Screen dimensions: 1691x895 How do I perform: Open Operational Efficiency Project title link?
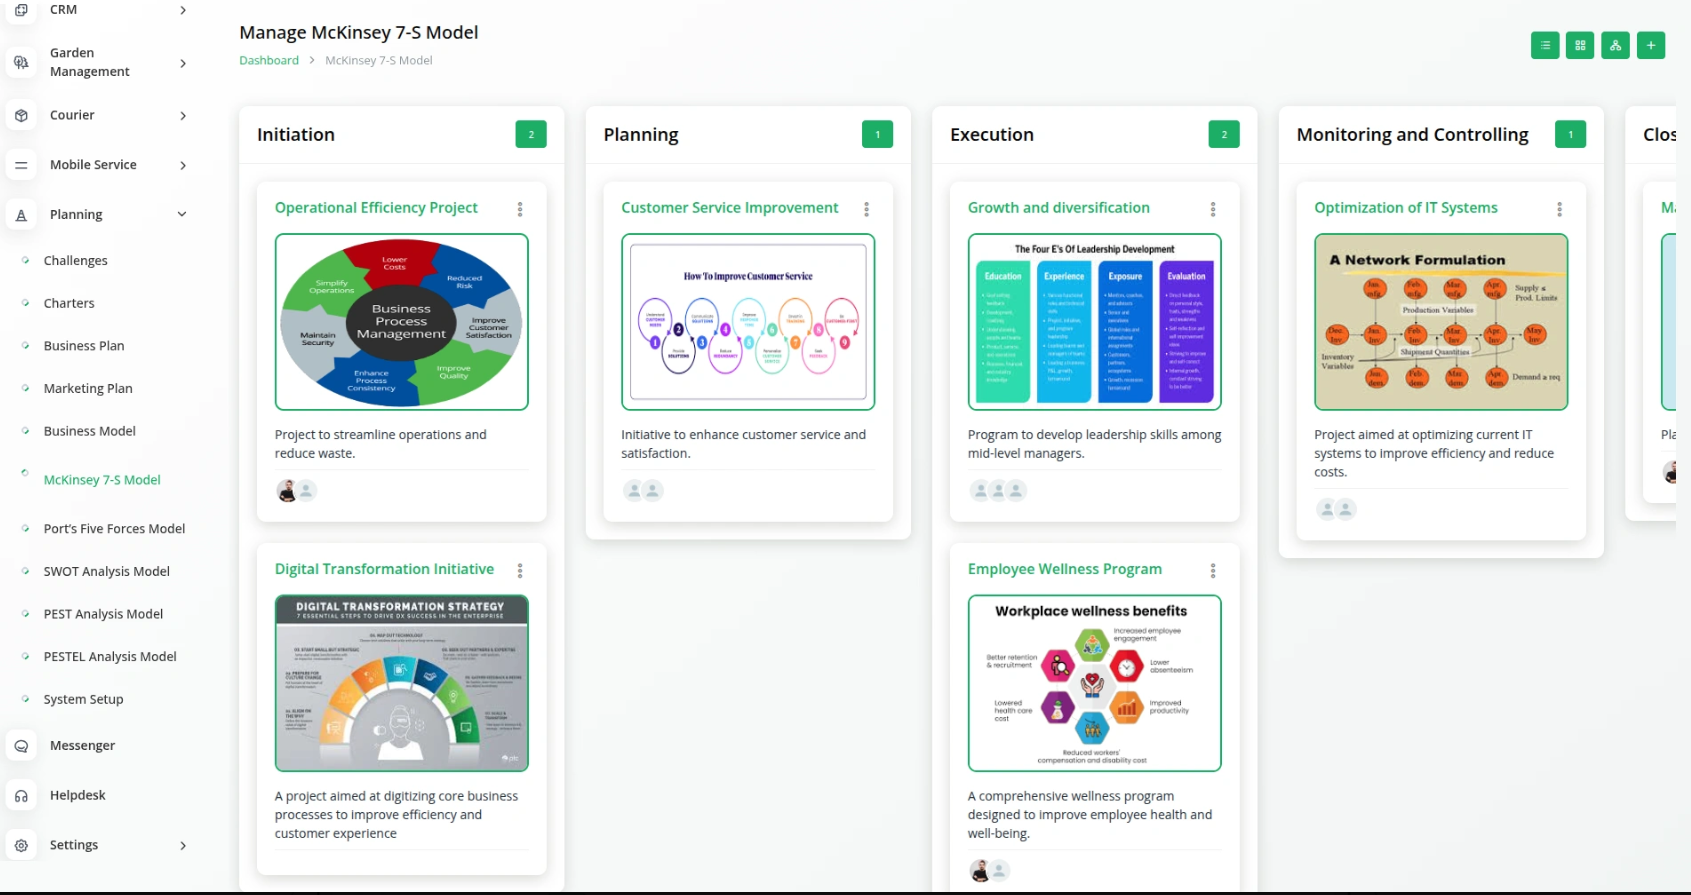tap(376, 208)
